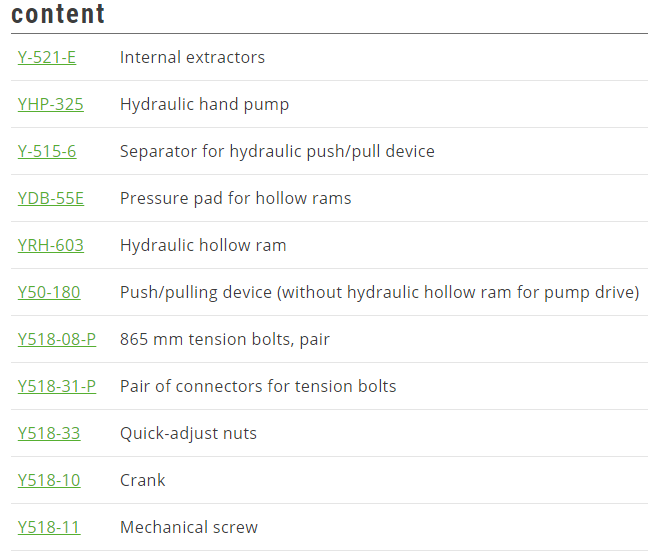Follow the YDB-55E link
This screenshot has width=649, height=555.
coord(51,199)
